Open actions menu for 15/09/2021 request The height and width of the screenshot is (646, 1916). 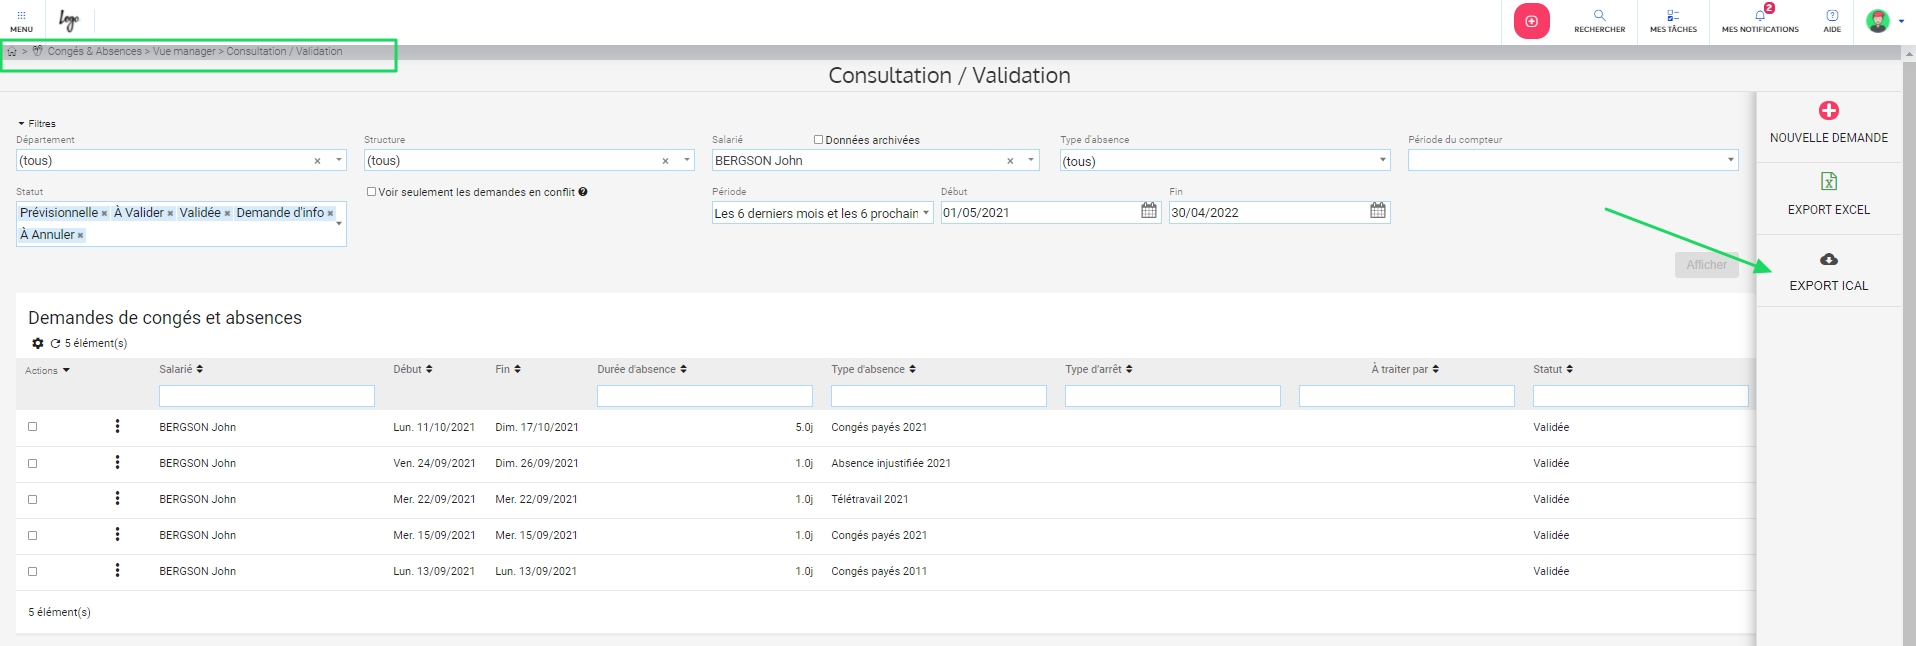[x=117, y=535]
